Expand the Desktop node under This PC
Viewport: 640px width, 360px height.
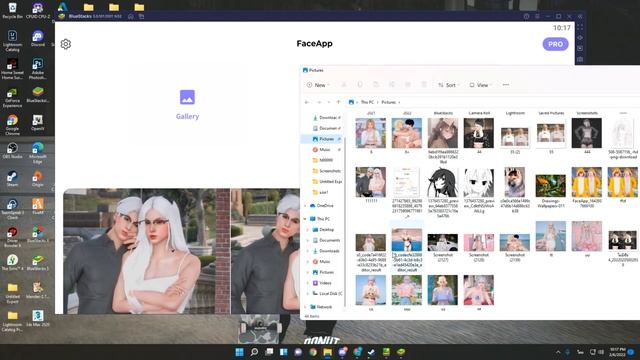(308, 230)
